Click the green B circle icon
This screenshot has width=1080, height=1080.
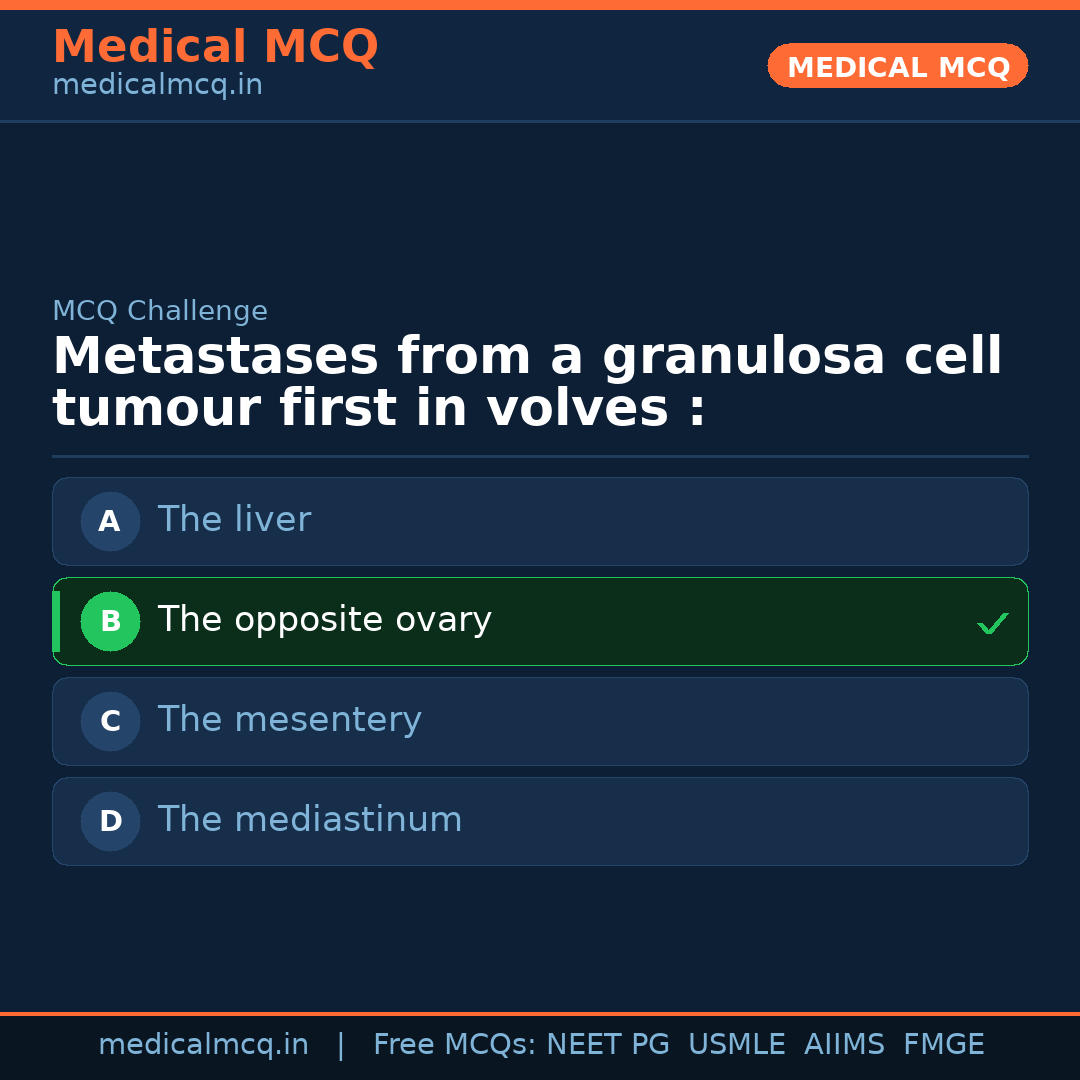pos(110,621)
